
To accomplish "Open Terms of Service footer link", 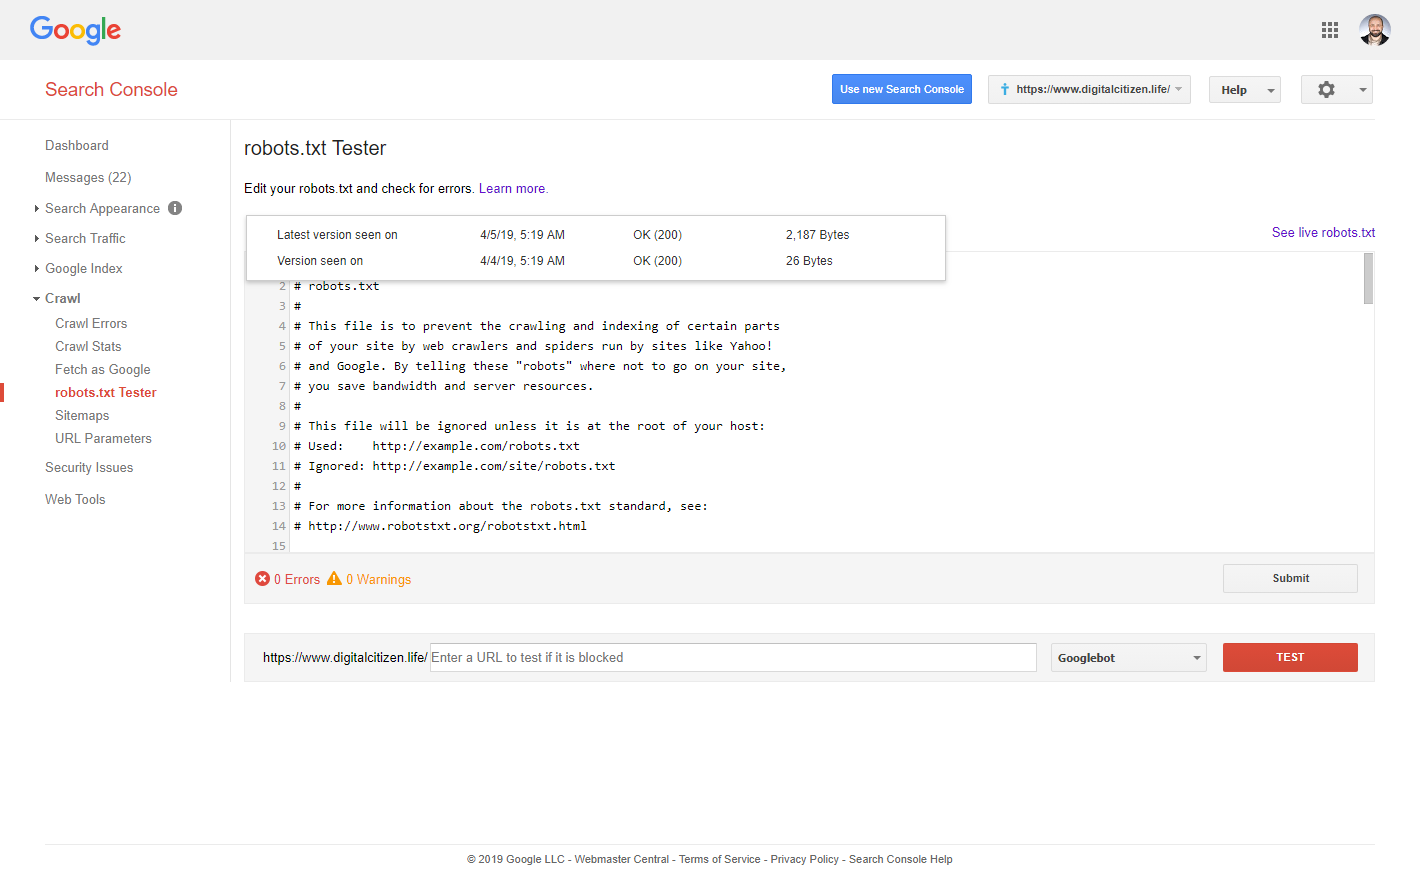I will click(x=720, y=859).
